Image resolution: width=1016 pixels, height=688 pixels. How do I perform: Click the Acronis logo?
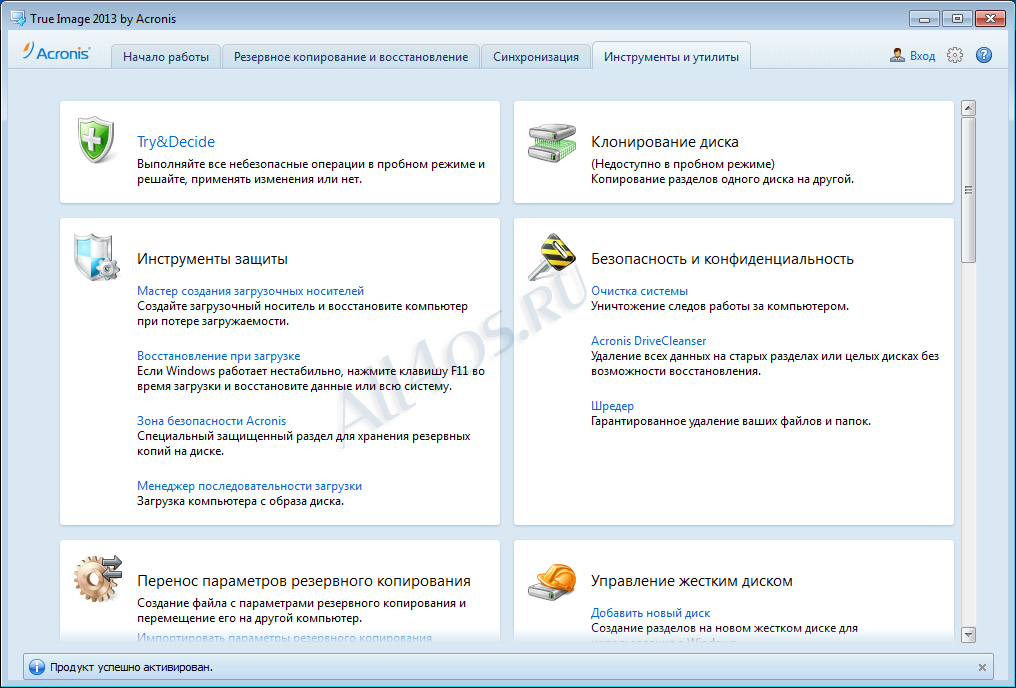click(x=56, y=52)
